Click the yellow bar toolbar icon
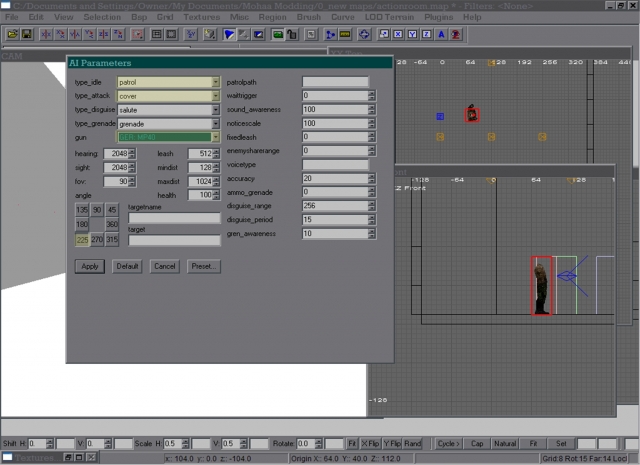 point(345,34)
